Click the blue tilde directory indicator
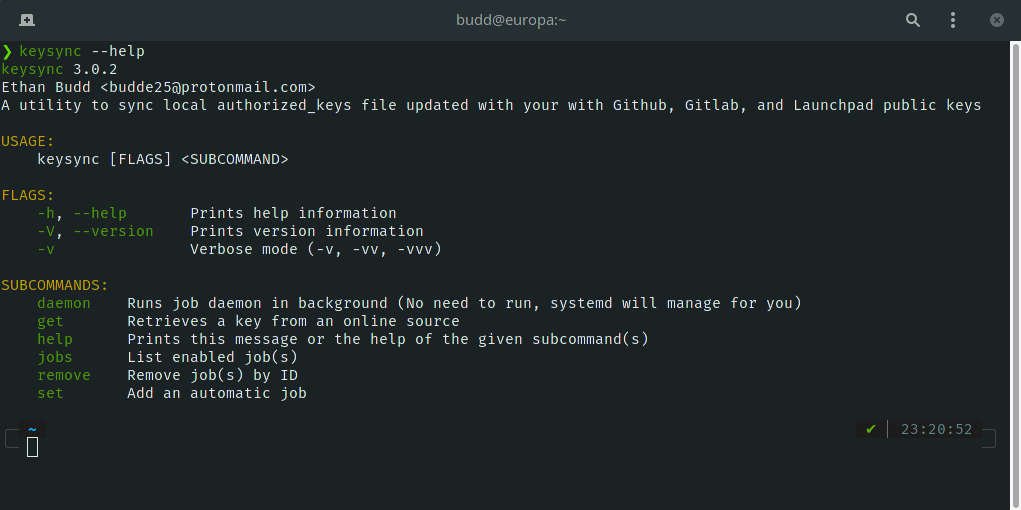Image resolution: width=1021 pixels, height=510 pixels. [32, 429]
